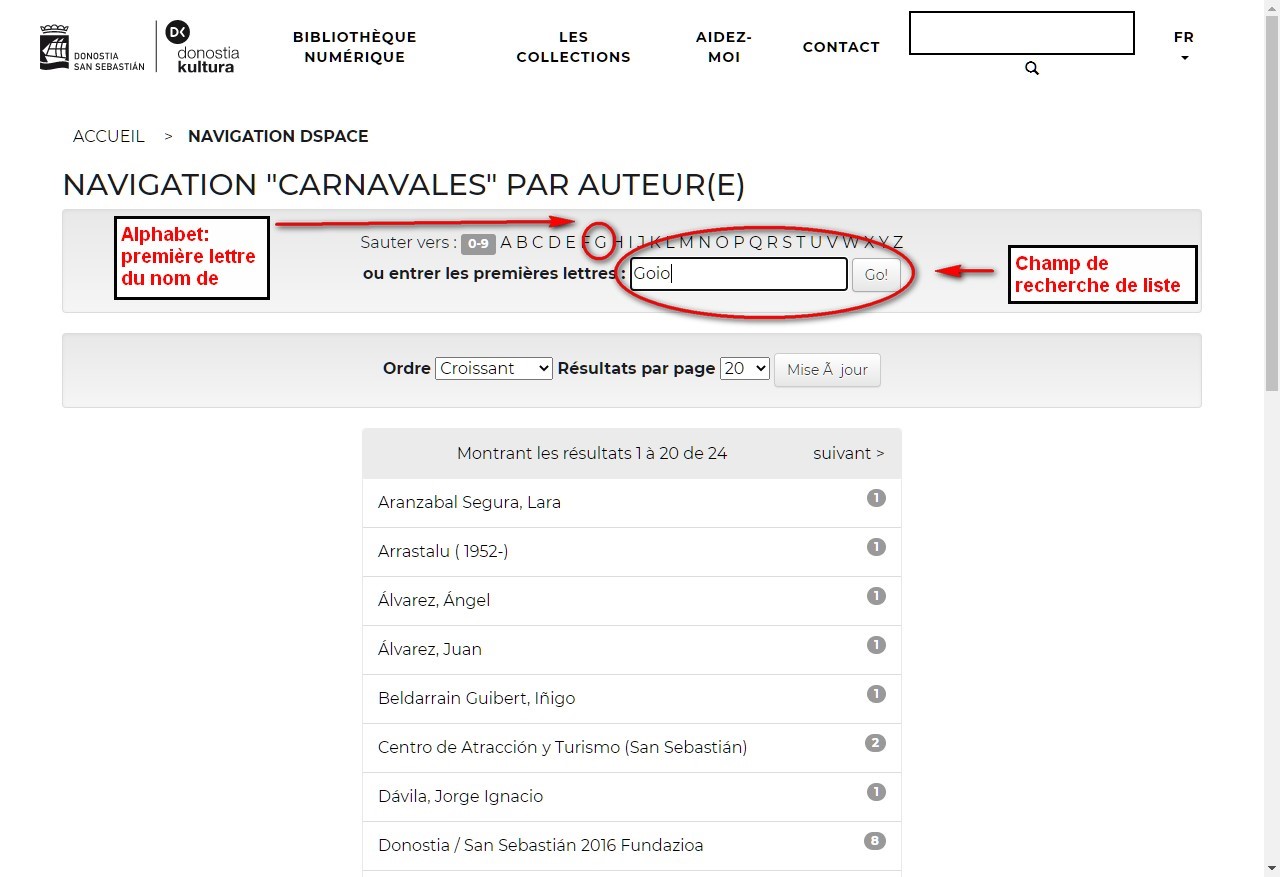Open the Les Collections menu
The image size is (1280, 877).
pos(573,47)
